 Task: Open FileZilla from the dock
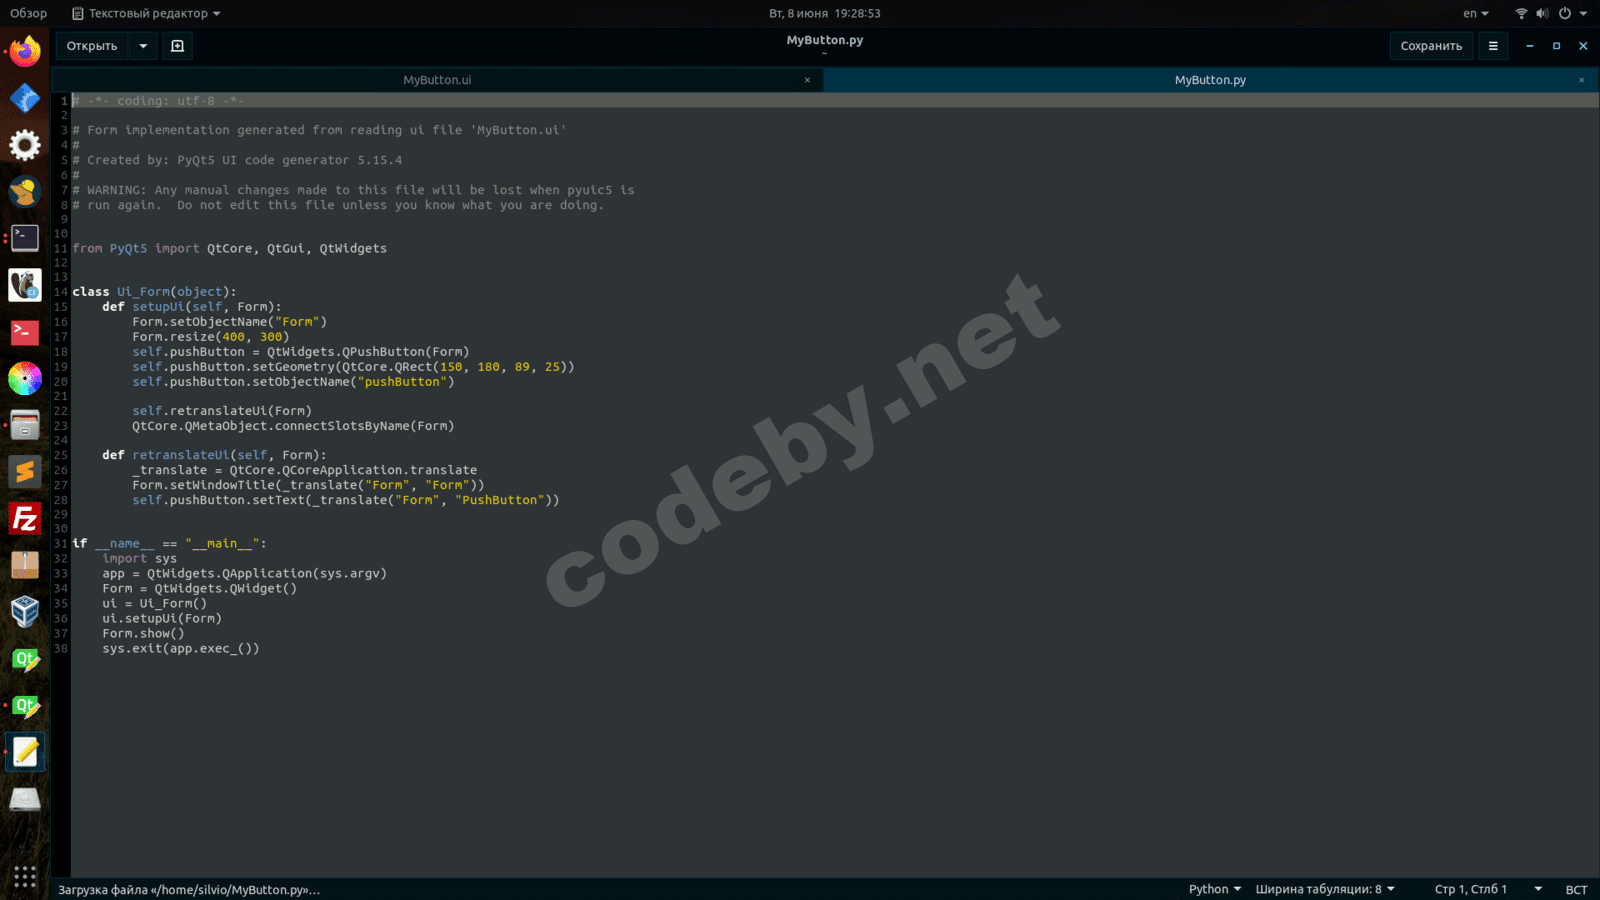pos(25,519)
